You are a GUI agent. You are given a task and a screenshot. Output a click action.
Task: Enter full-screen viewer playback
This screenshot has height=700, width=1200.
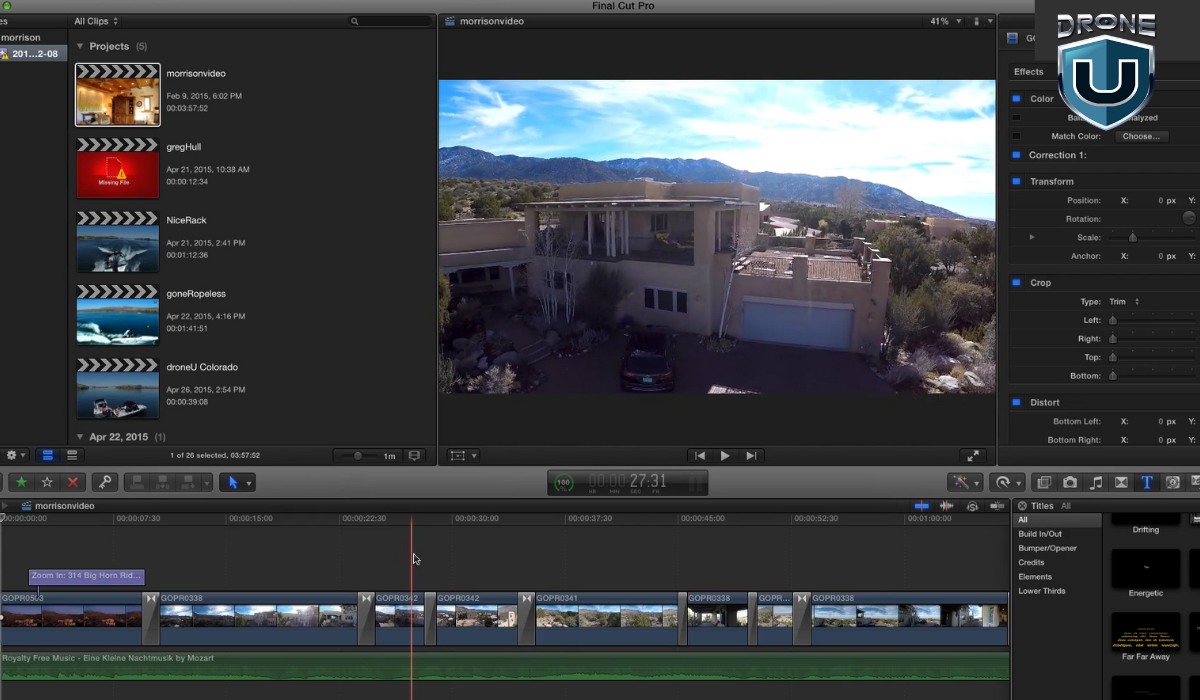972,456
